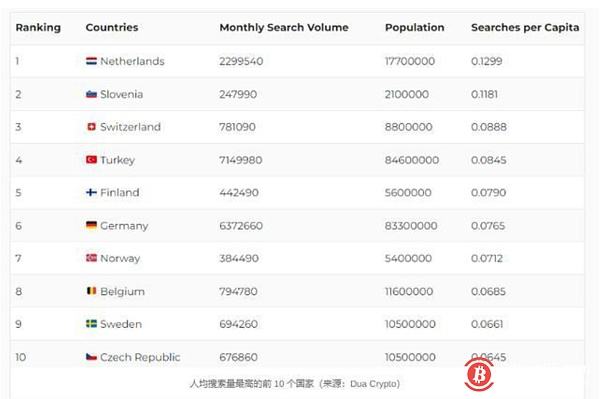600x399 pixels.
Task: Click population value 5600000
Action: [x=408, y=192]
